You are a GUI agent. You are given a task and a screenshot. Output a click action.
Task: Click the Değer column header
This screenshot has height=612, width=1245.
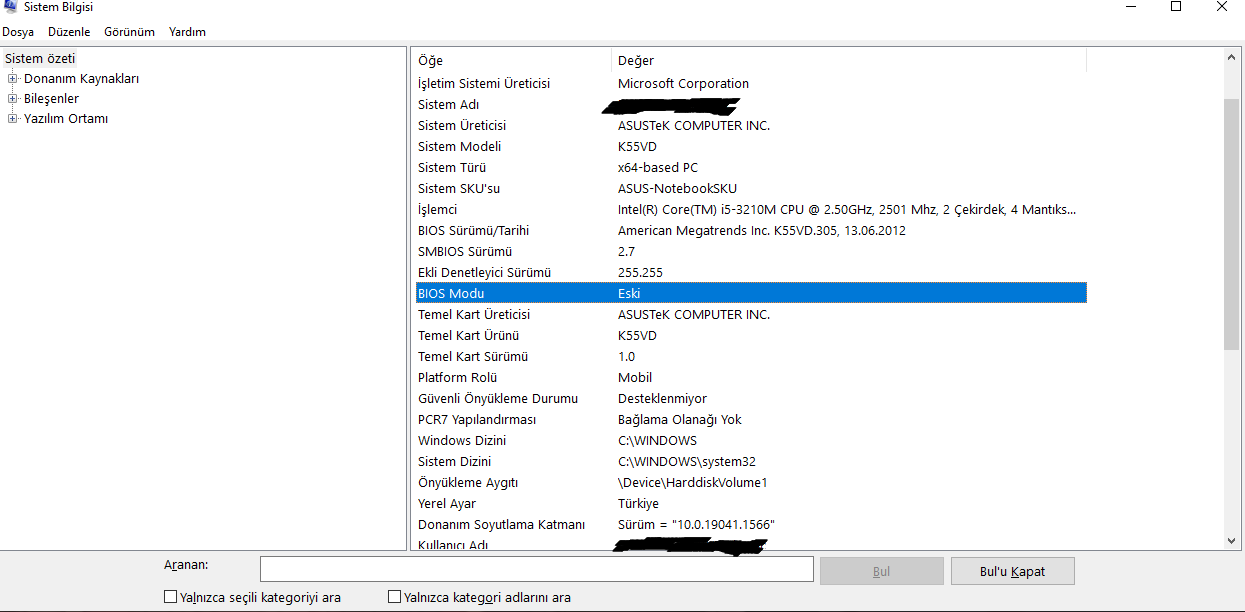(849, 61)
